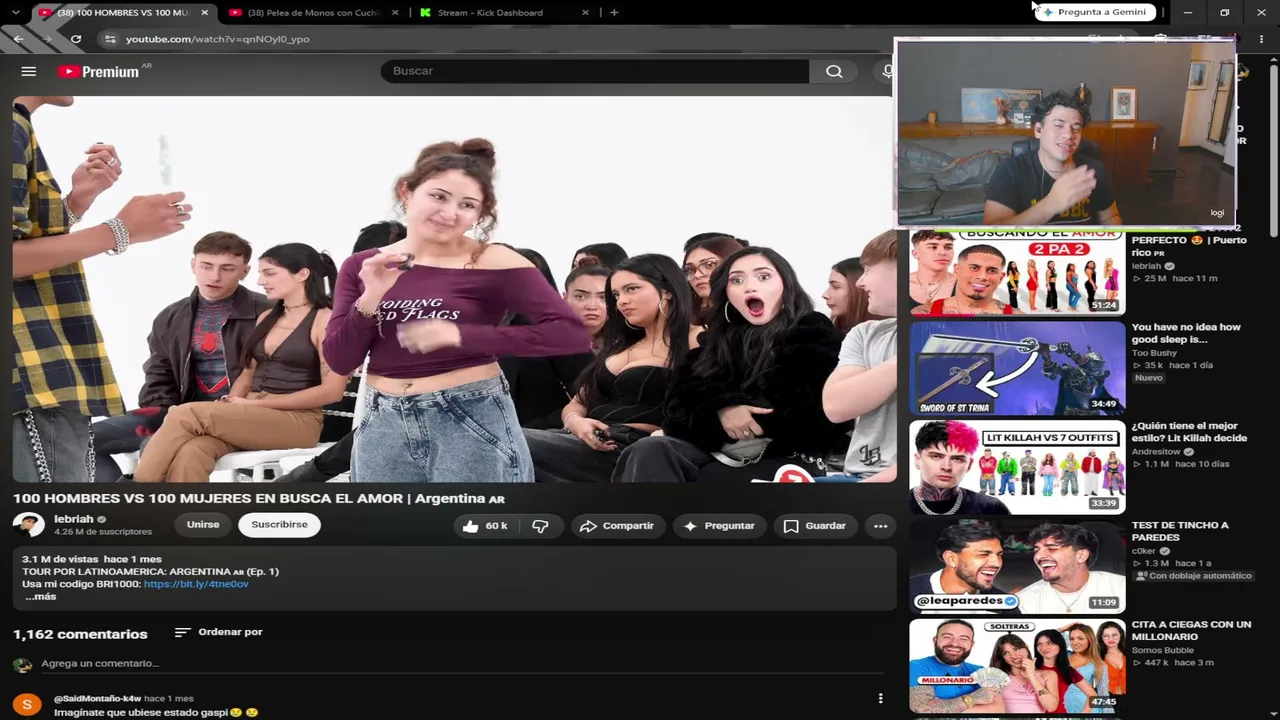Open the Millonario Solteras video thumbnail
Screen dimensions: 1280x720
point(1017,665)
